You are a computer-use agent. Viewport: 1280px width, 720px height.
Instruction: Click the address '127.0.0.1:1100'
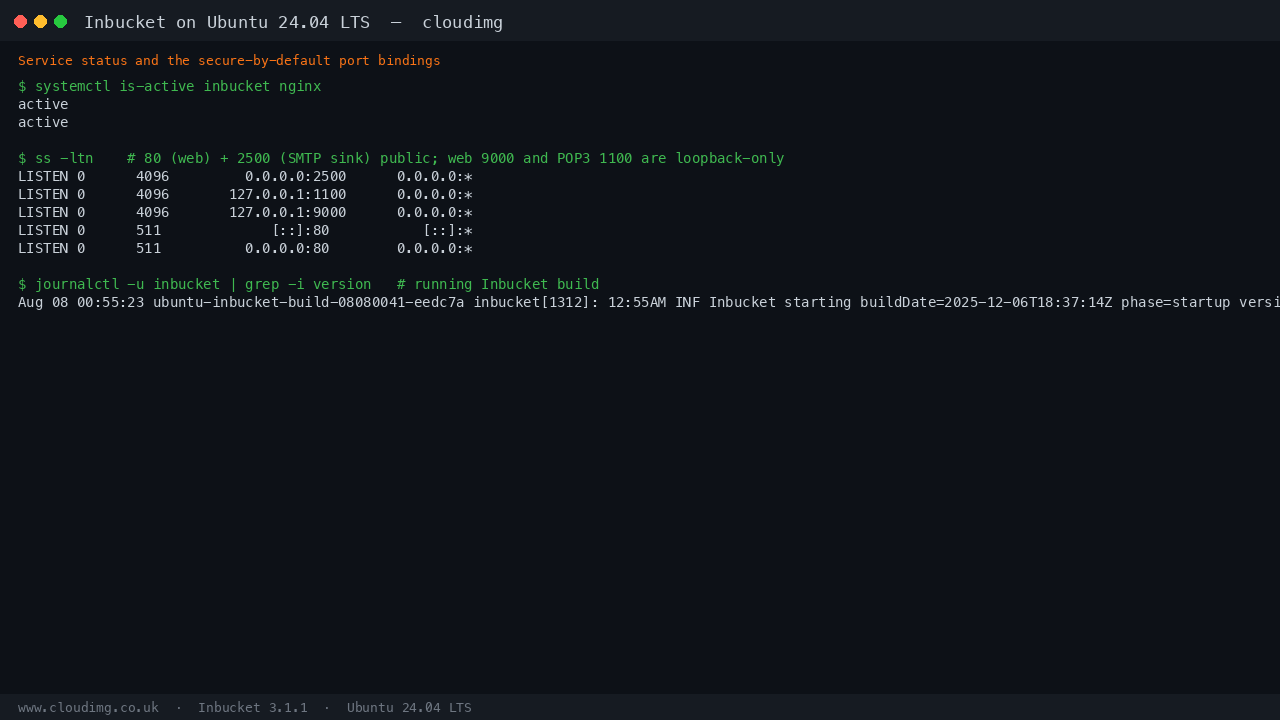point(288,194)
